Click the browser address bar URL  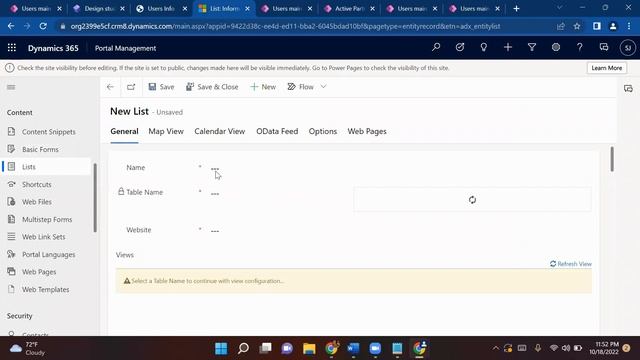click(285, 26)
